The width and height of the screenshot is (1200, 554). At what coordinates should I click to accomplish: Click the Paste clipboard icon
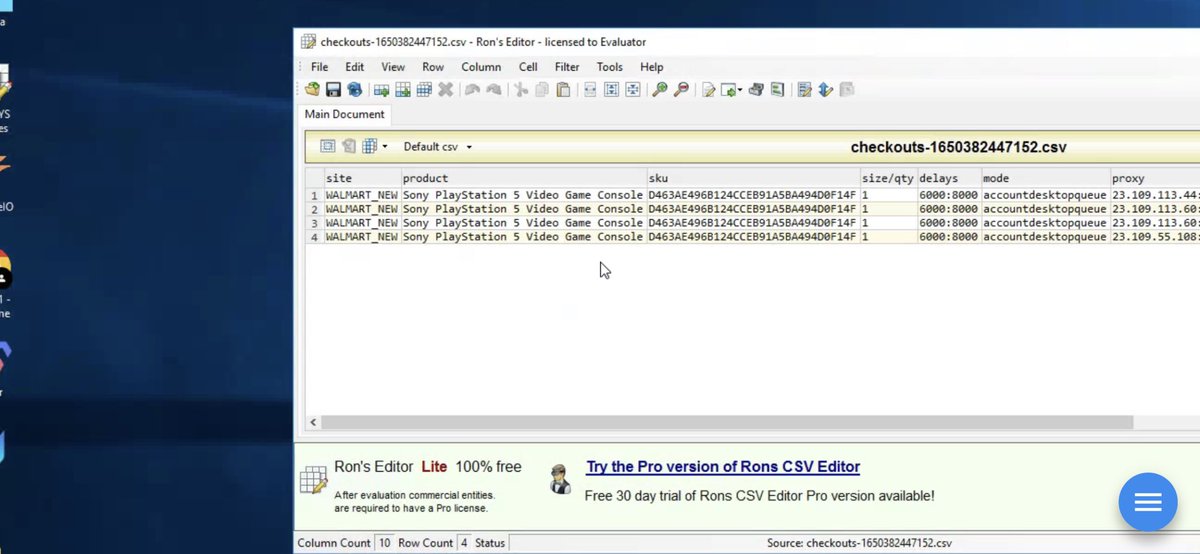pos(564,89)
